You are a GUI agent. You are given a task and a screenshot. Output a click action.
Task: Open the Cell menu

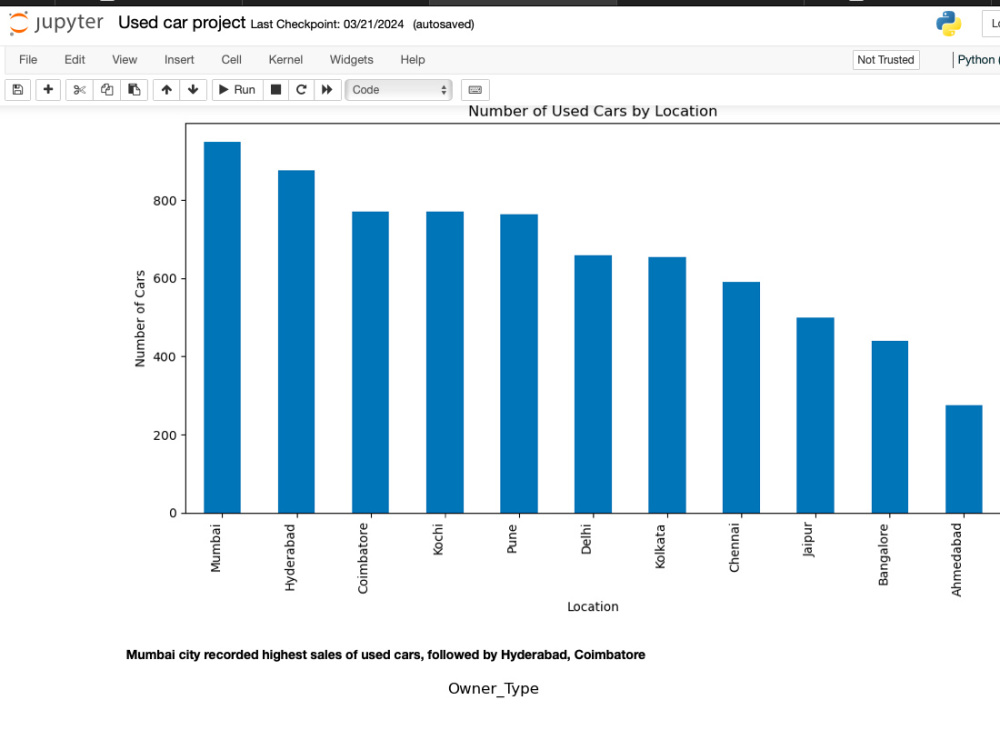[232, 59]
